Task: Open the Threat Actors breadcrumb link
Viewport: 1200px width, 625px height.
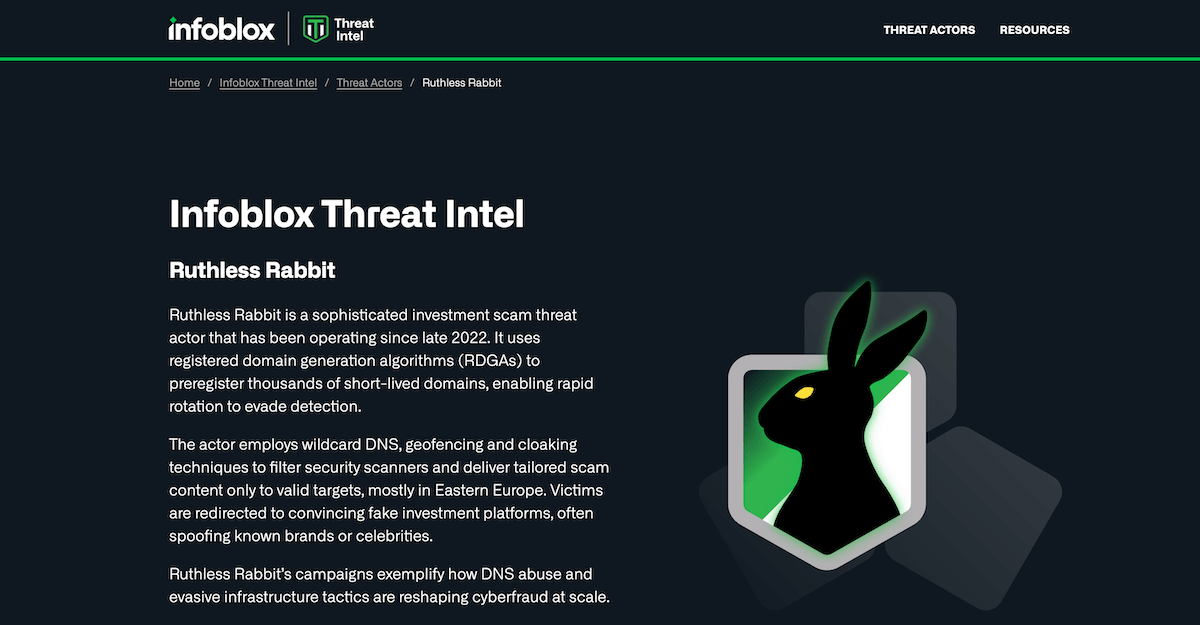Action: coord(369,83)
